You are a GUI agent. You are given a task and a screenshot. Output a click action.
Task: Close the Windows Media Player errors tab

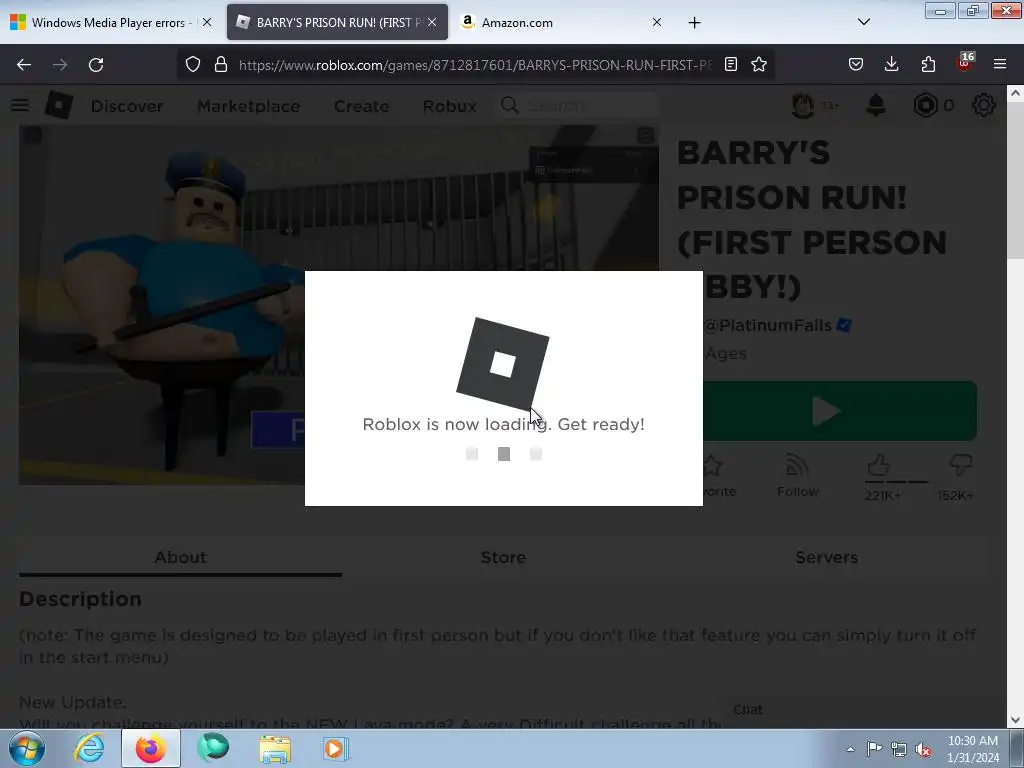207,22
